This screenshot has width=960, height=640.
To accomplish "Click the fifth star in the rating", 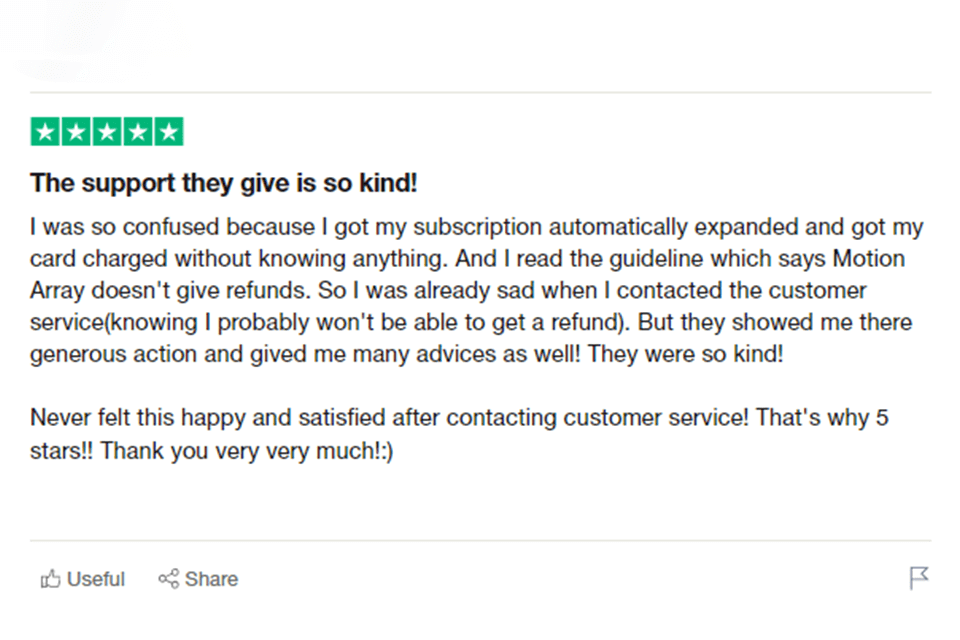I will tap(169, 132).
